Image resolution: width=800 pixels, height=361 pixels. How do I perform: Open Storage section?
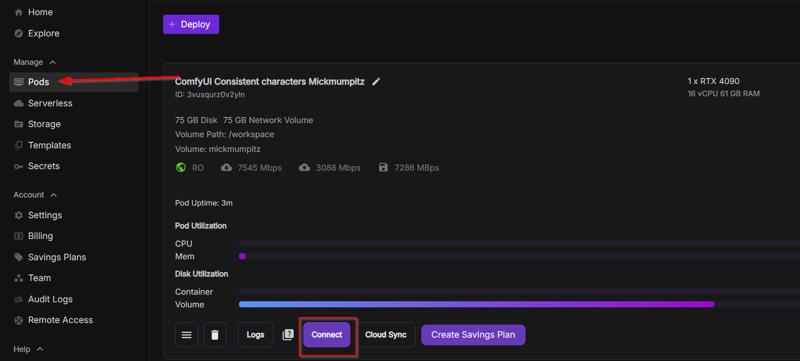click(44, 124)
